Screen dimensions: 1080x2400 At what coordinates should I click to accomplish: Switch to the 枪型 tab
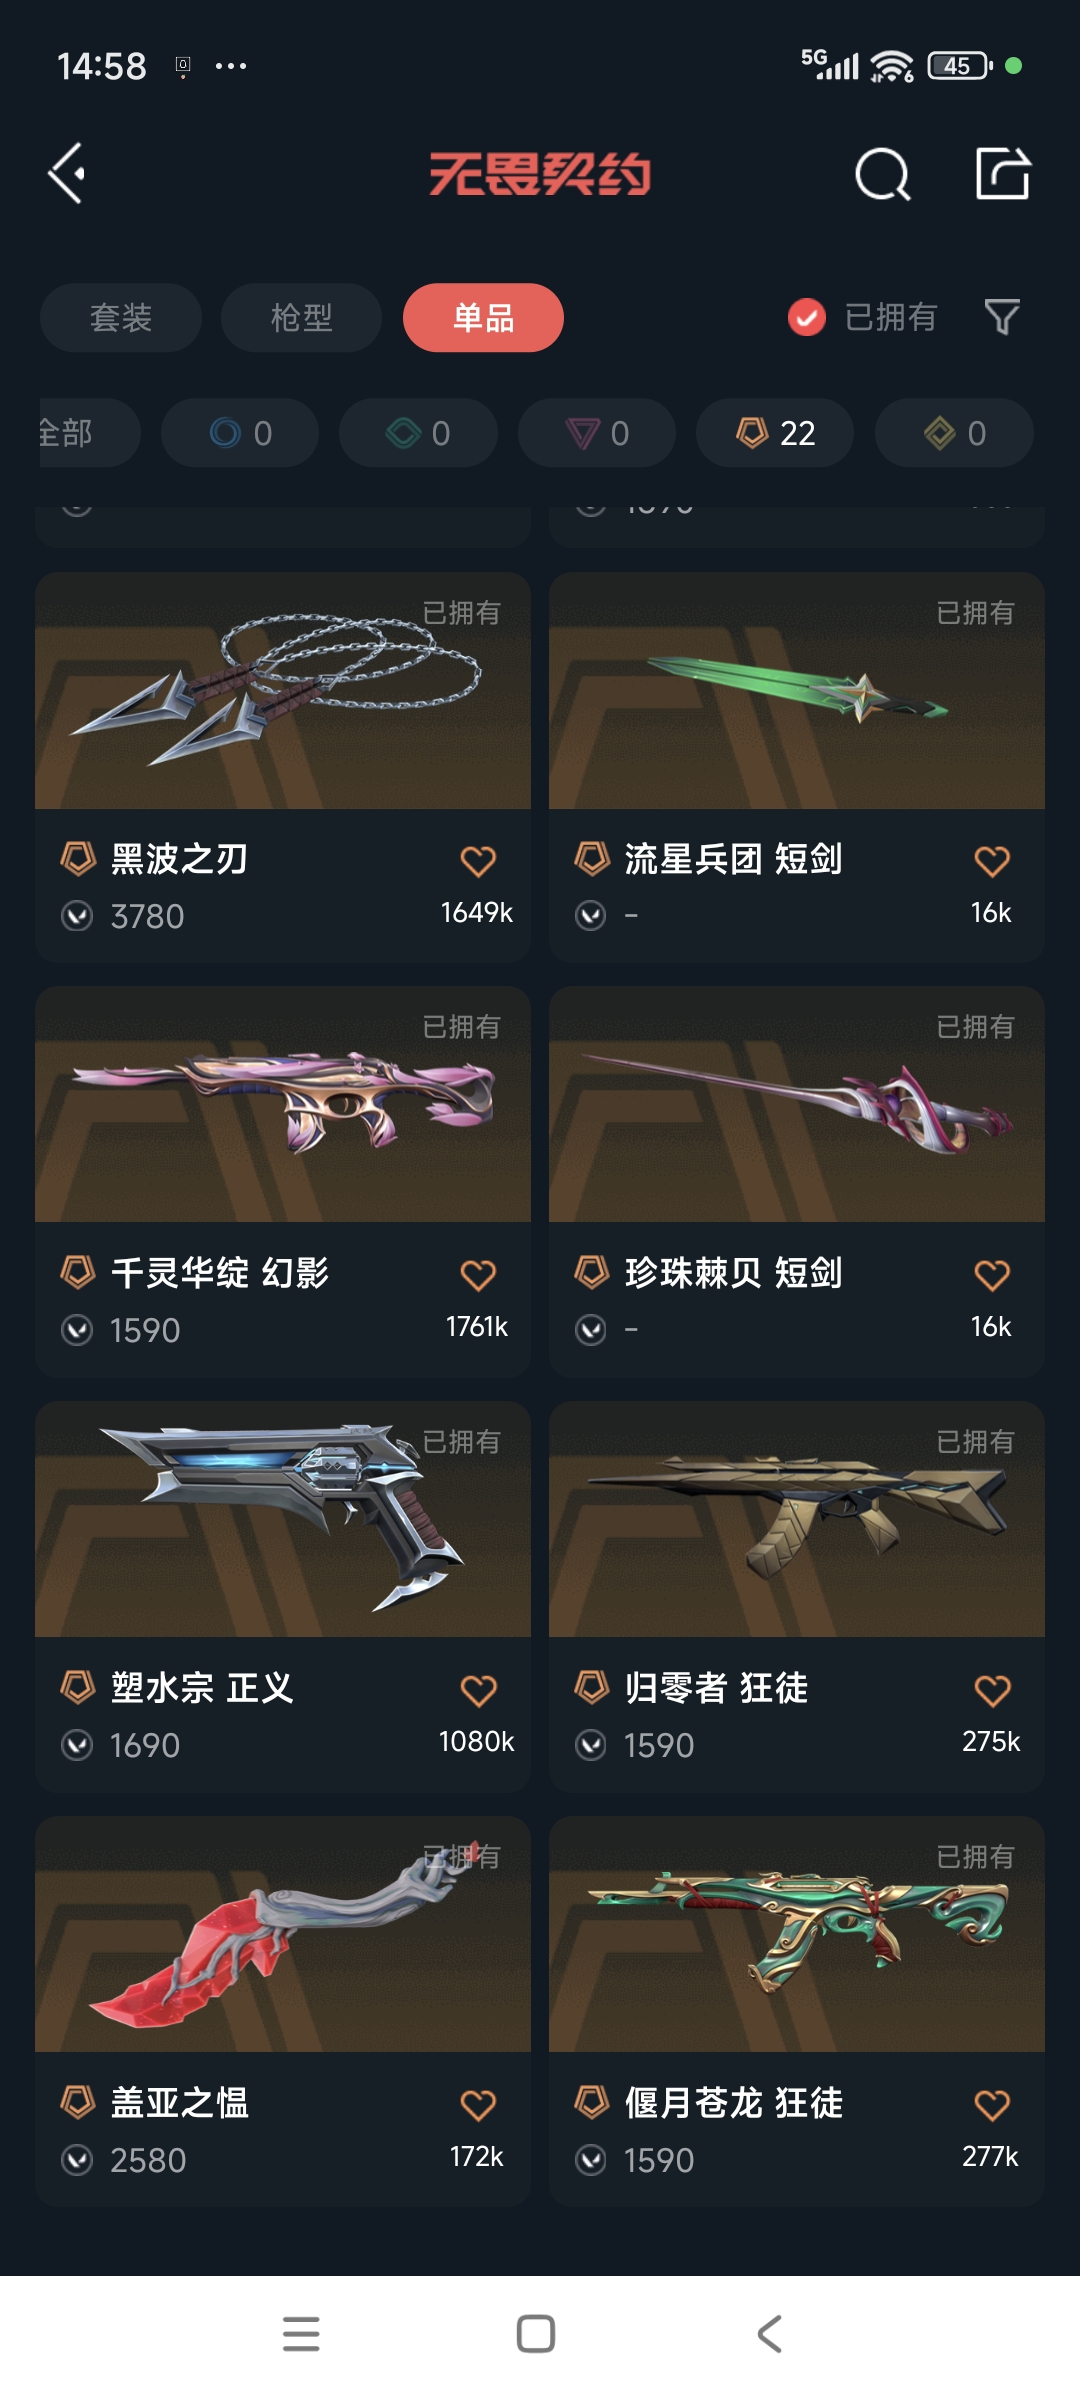(x=301, y=318)
